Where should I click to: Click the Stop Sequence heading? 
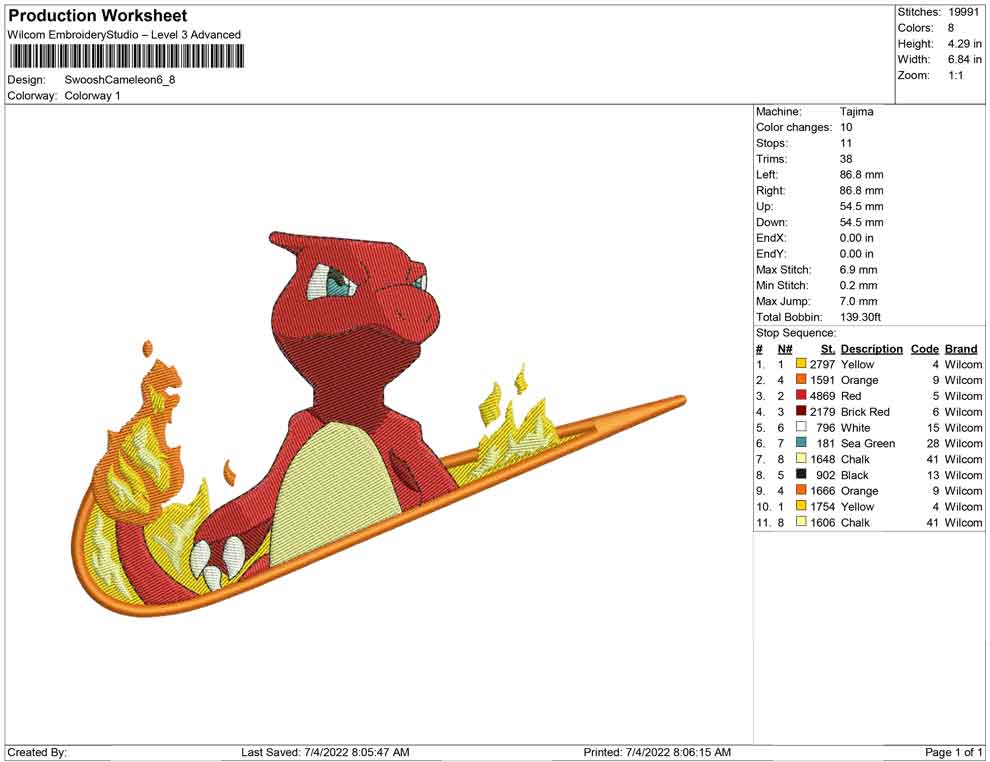coord(796,333)
